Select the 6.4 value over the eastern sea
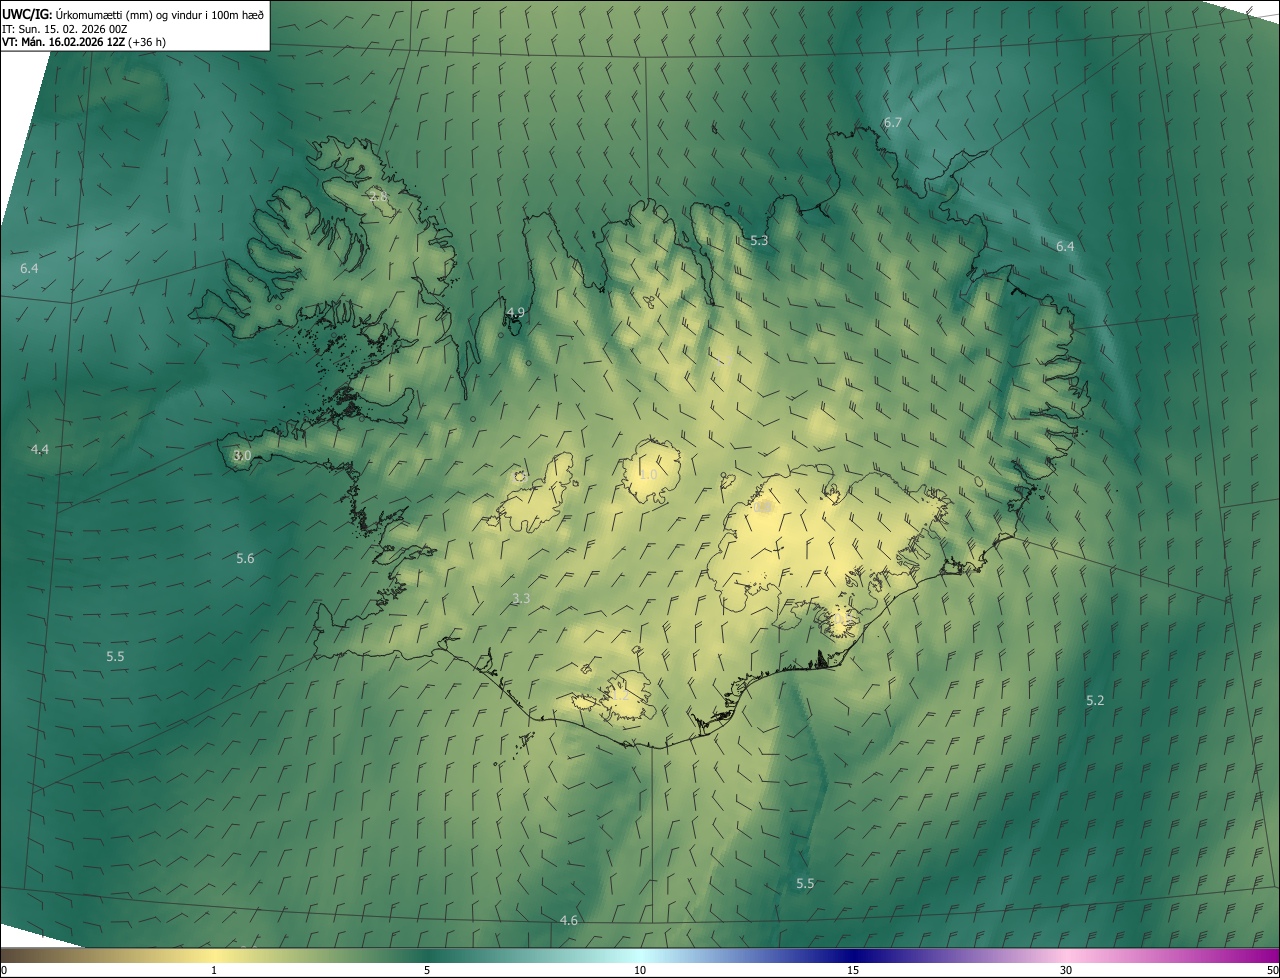The height and width of the screenshot is (978, 1280). tap(1065, 246)
